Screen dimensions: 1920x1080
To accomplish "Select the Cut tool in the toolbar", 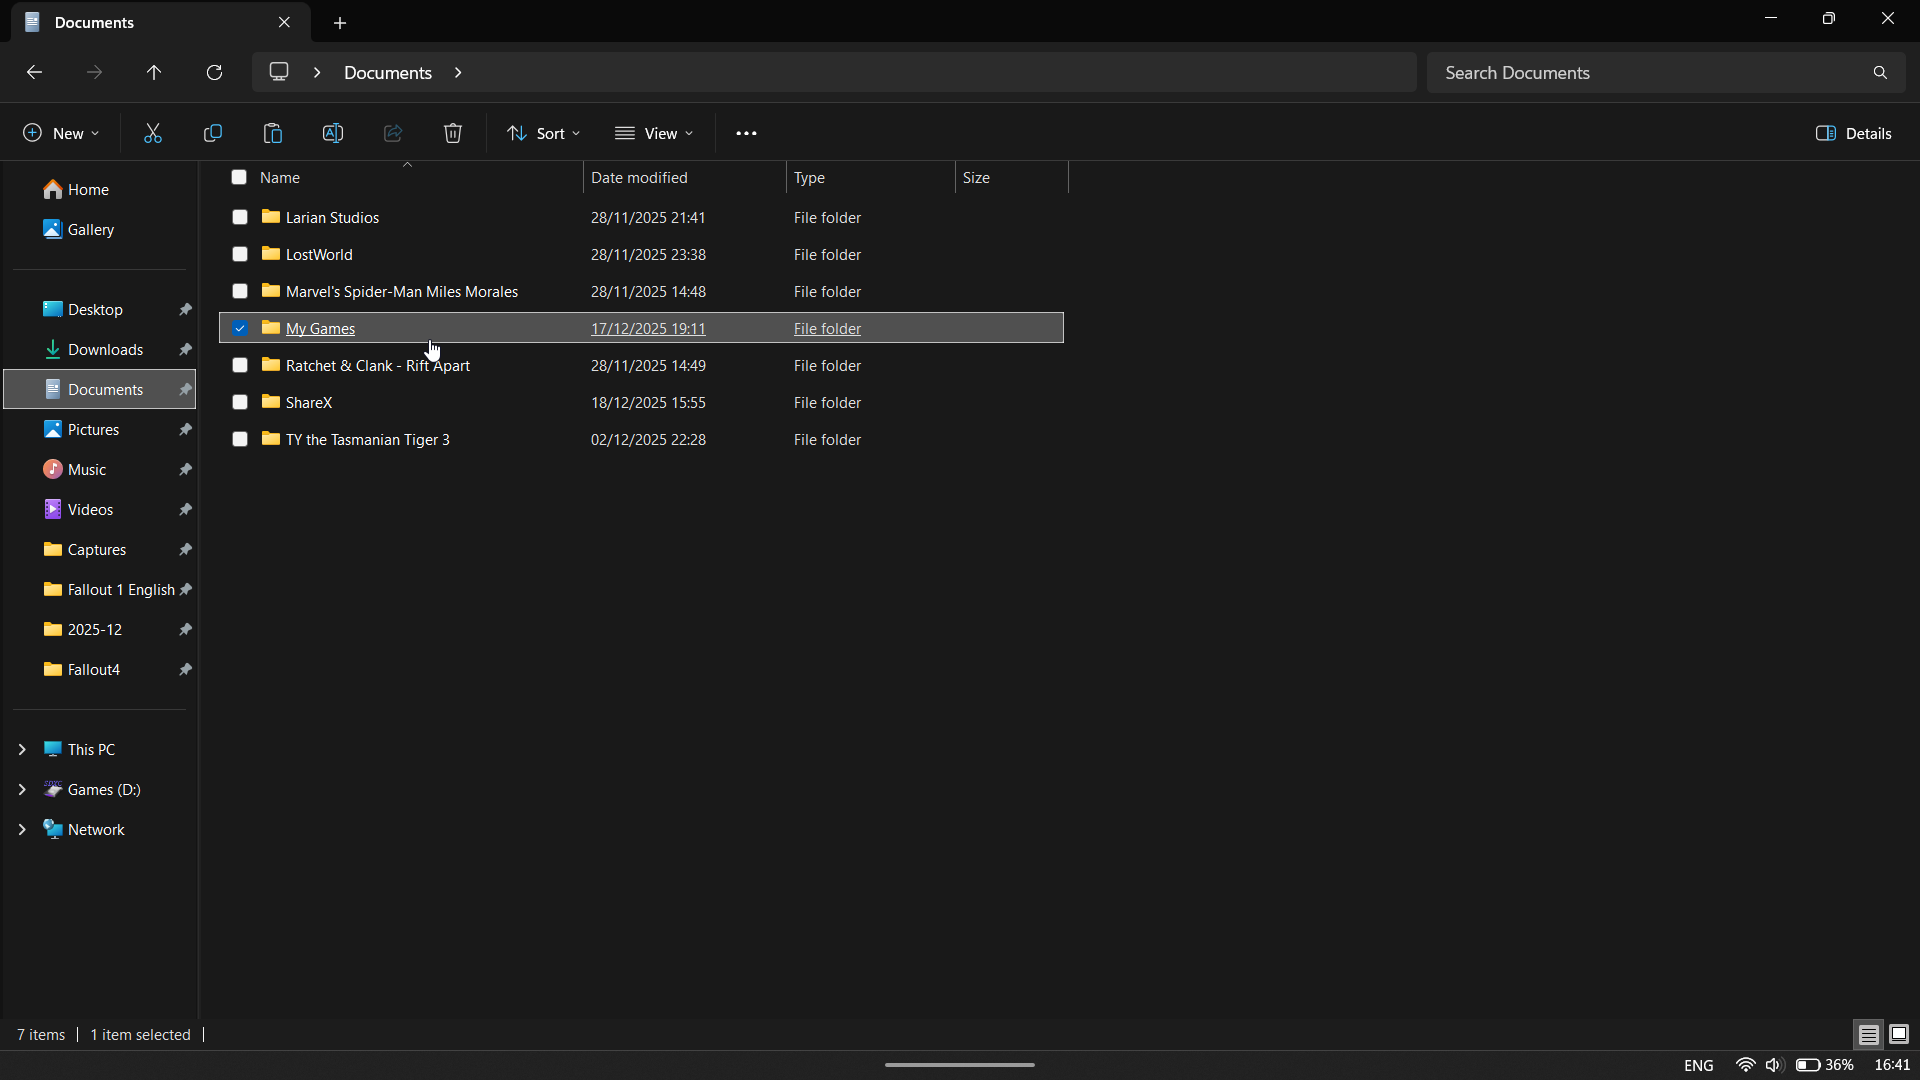I will (x=152, y=133).
